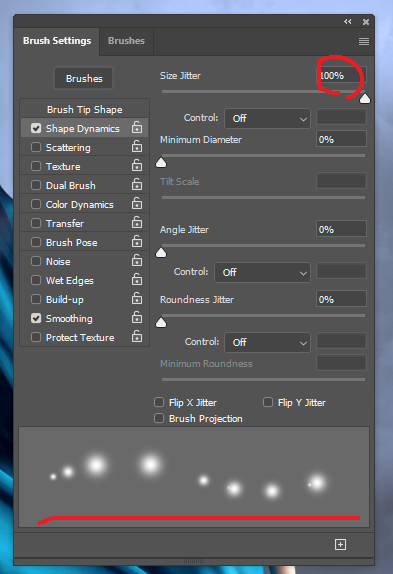Close the Brush Settings panel

[366, 22]
